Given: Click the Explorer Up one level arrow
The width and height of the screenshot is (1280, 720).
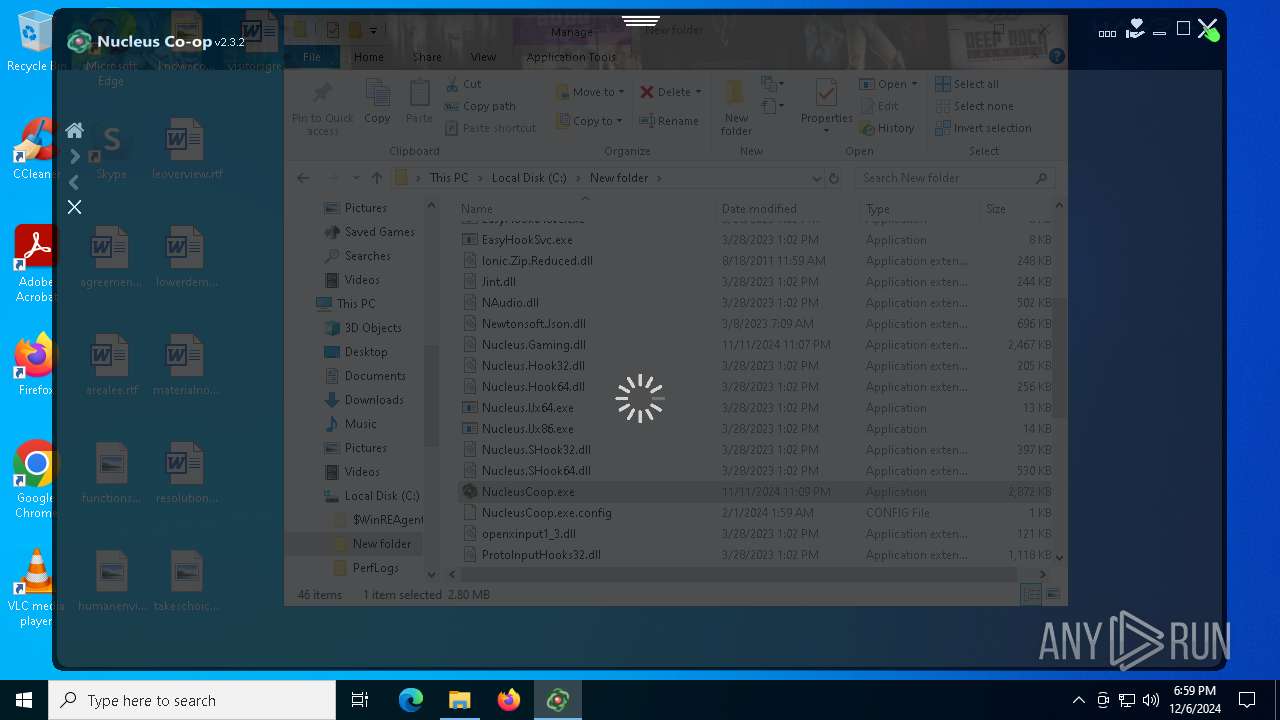Looking at the screenshot, I should pos(376,178).
